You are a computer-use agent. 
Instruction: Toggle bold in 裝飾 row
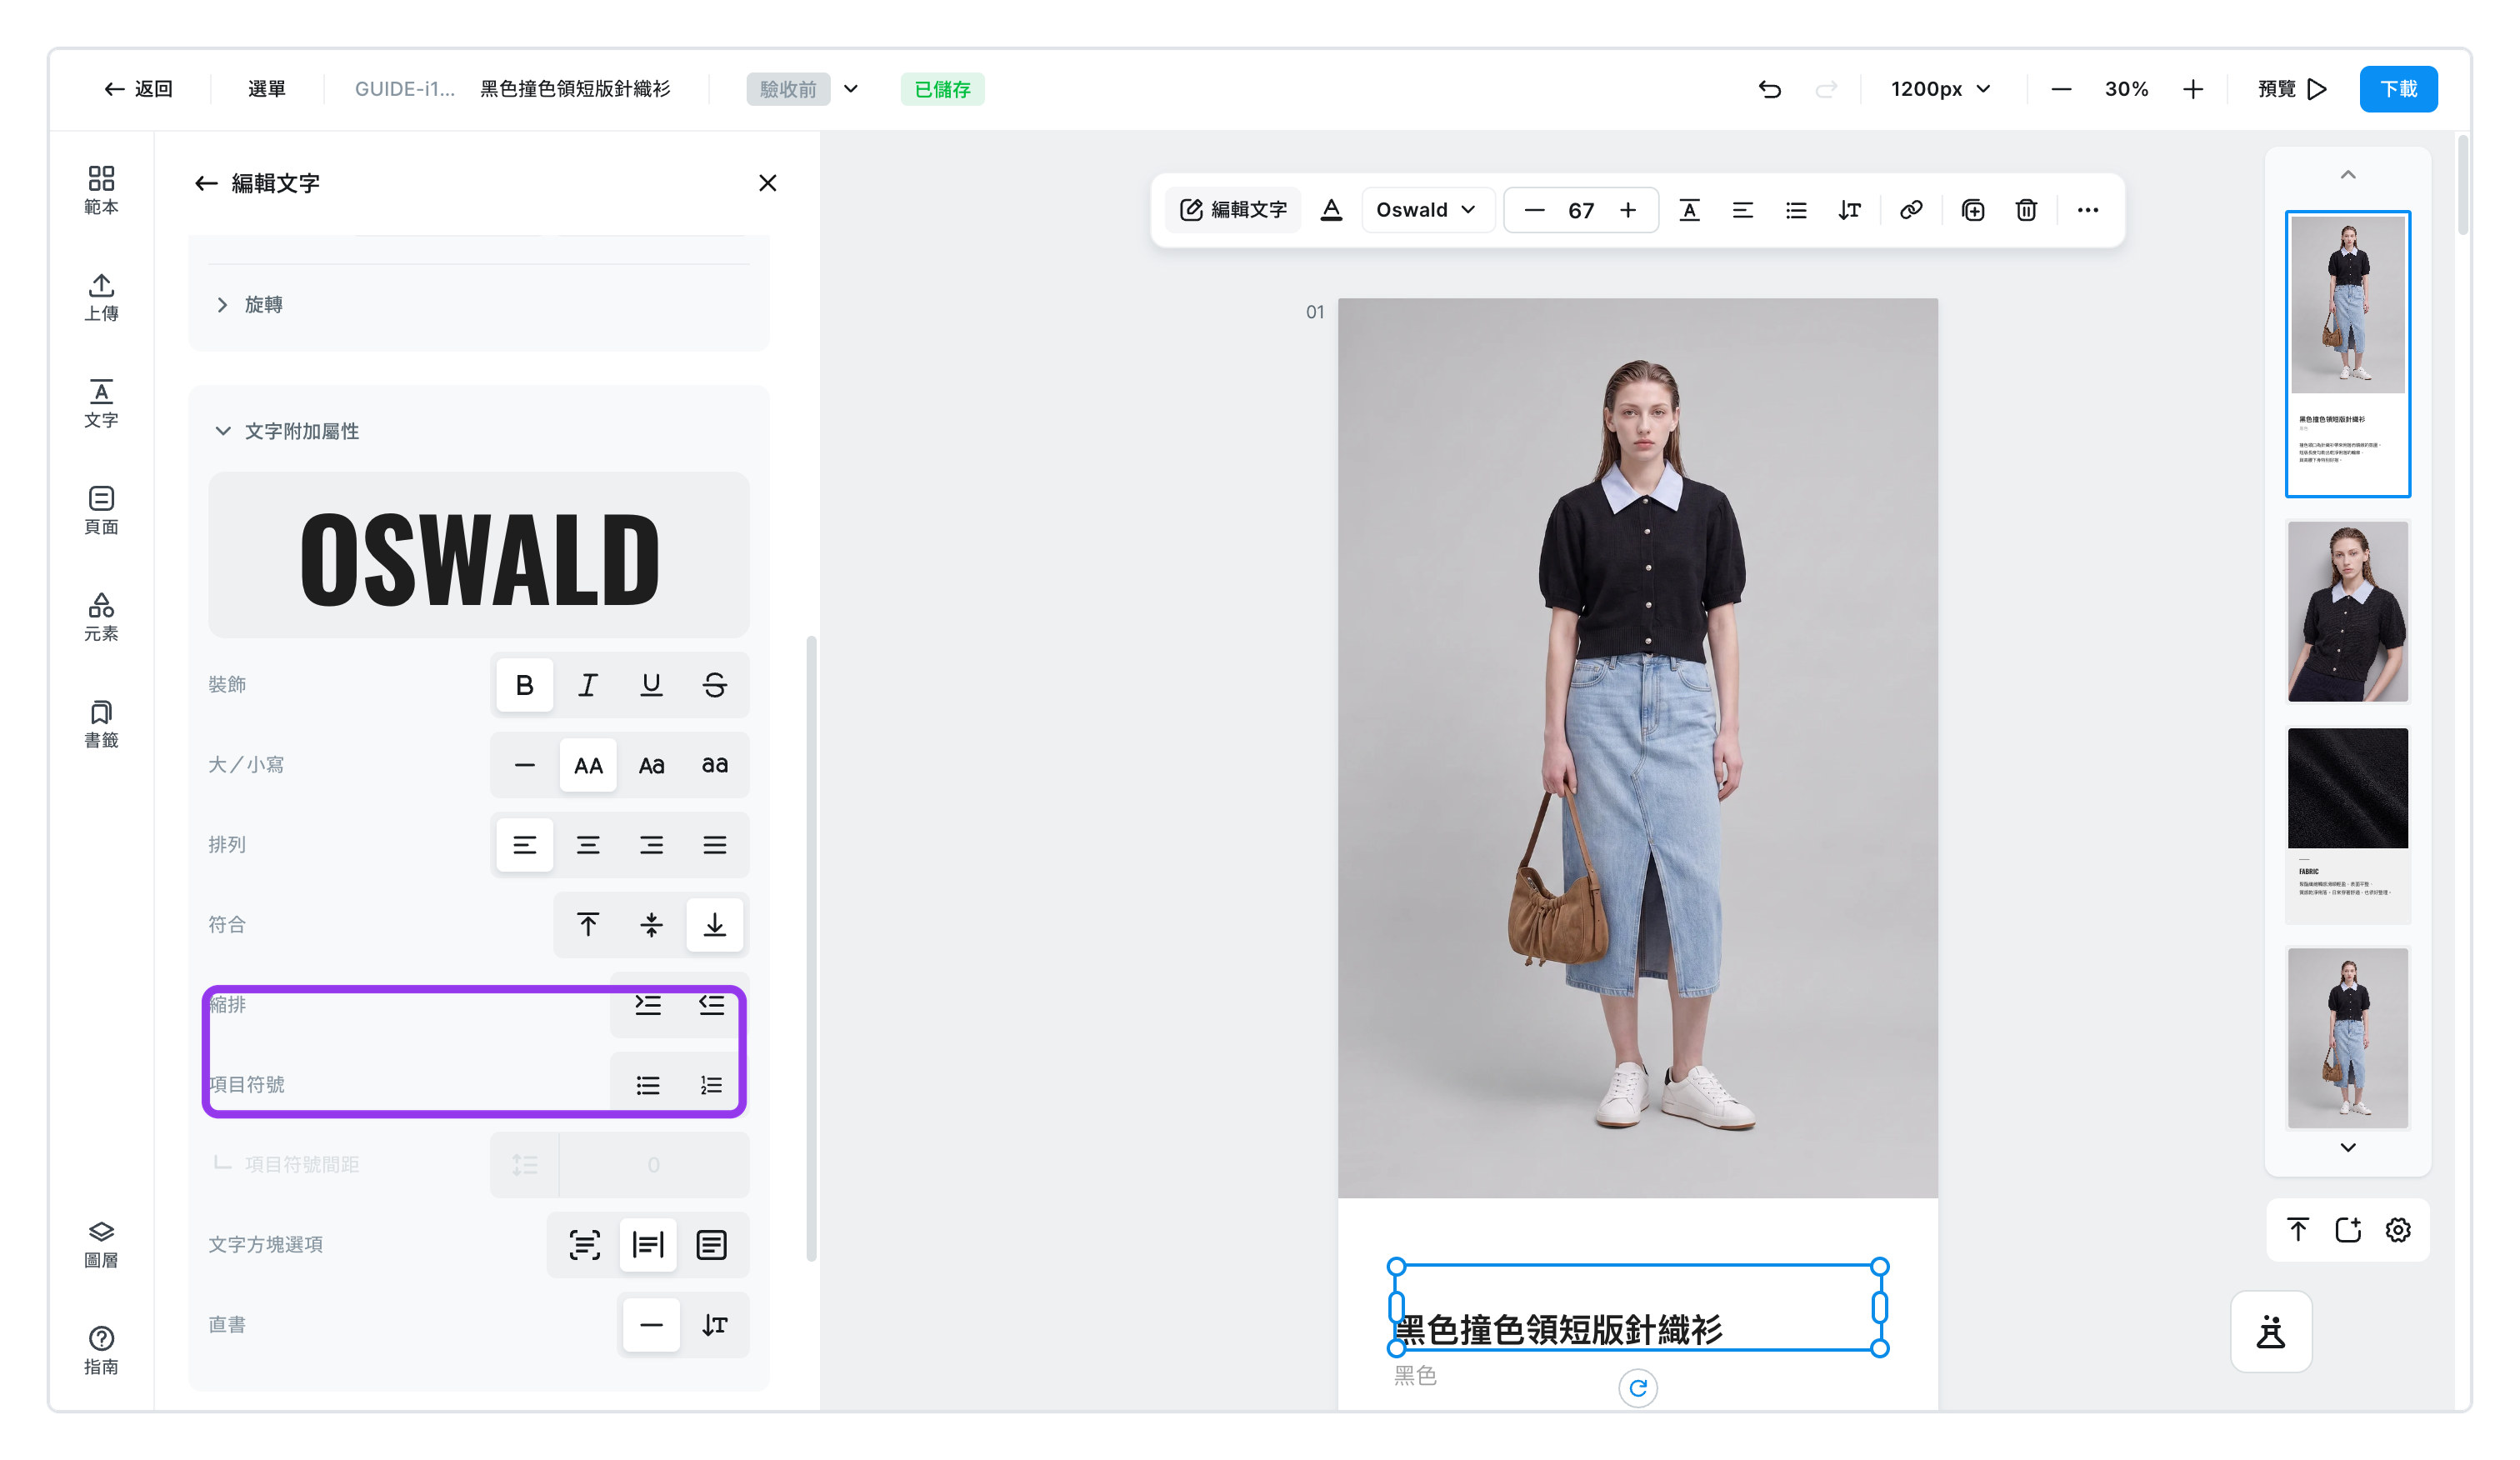click(524, 685)
